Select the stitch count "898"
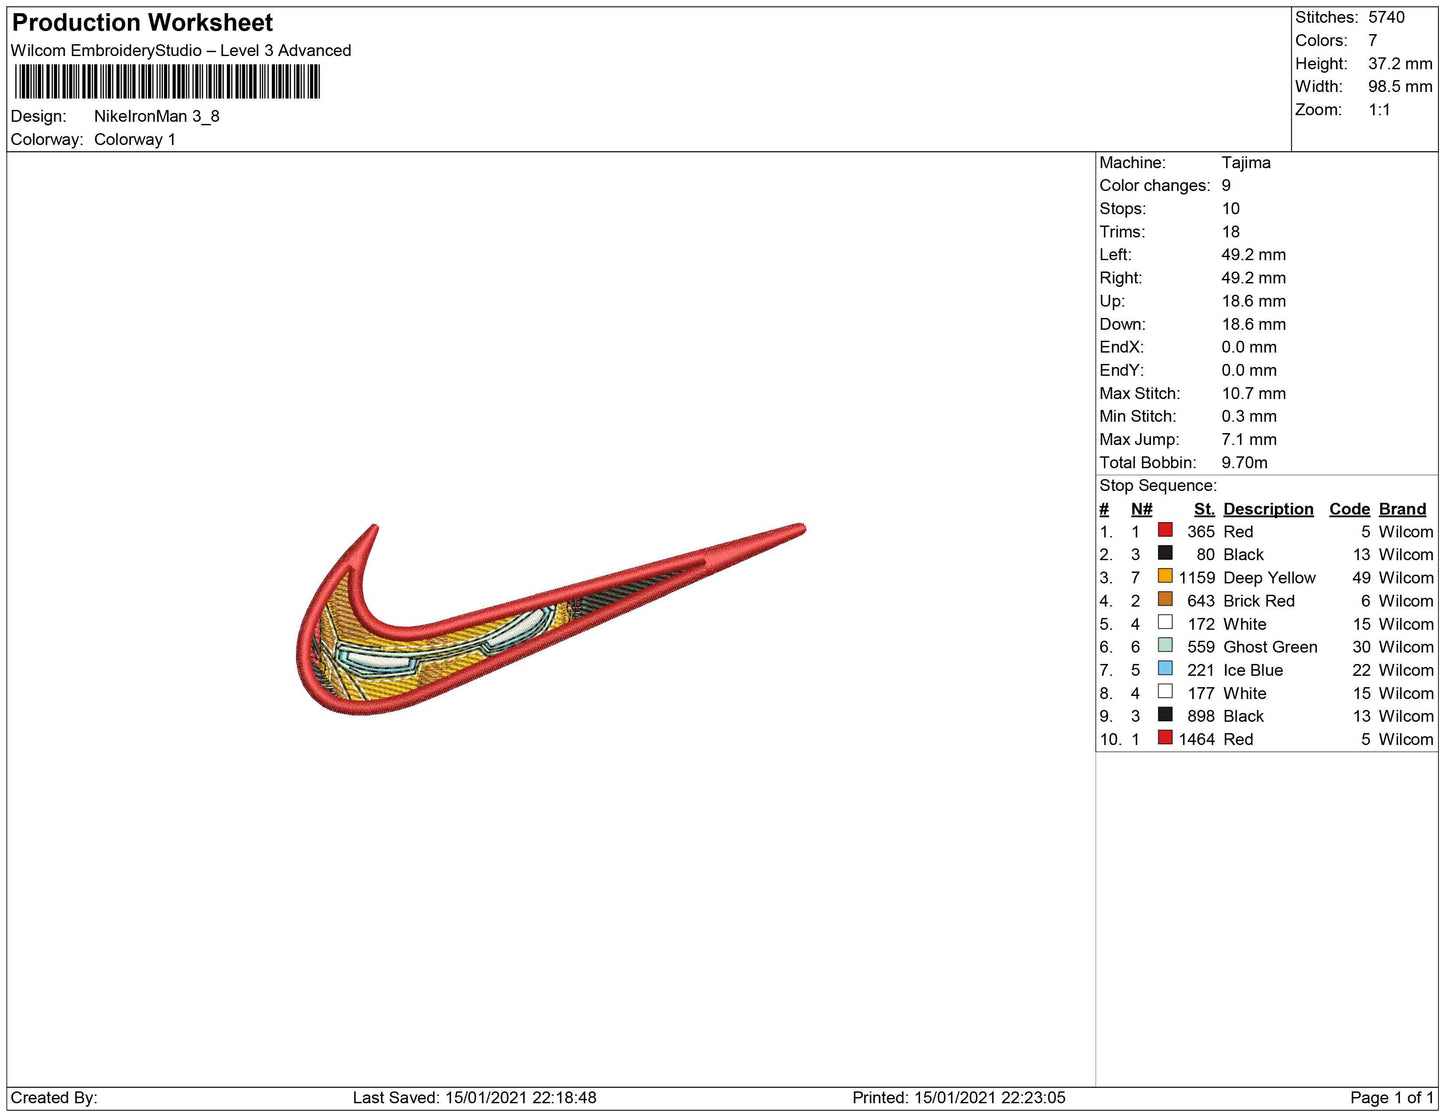 1201,716
